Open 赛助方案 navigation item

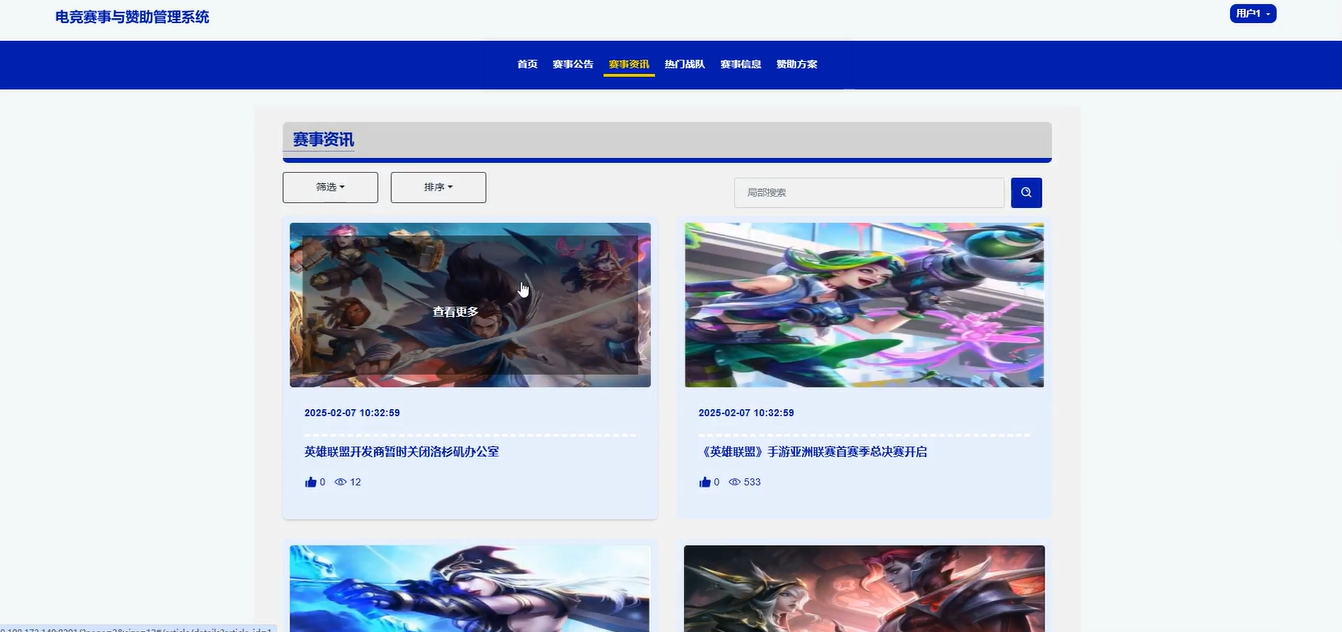(x=797, y=64)
